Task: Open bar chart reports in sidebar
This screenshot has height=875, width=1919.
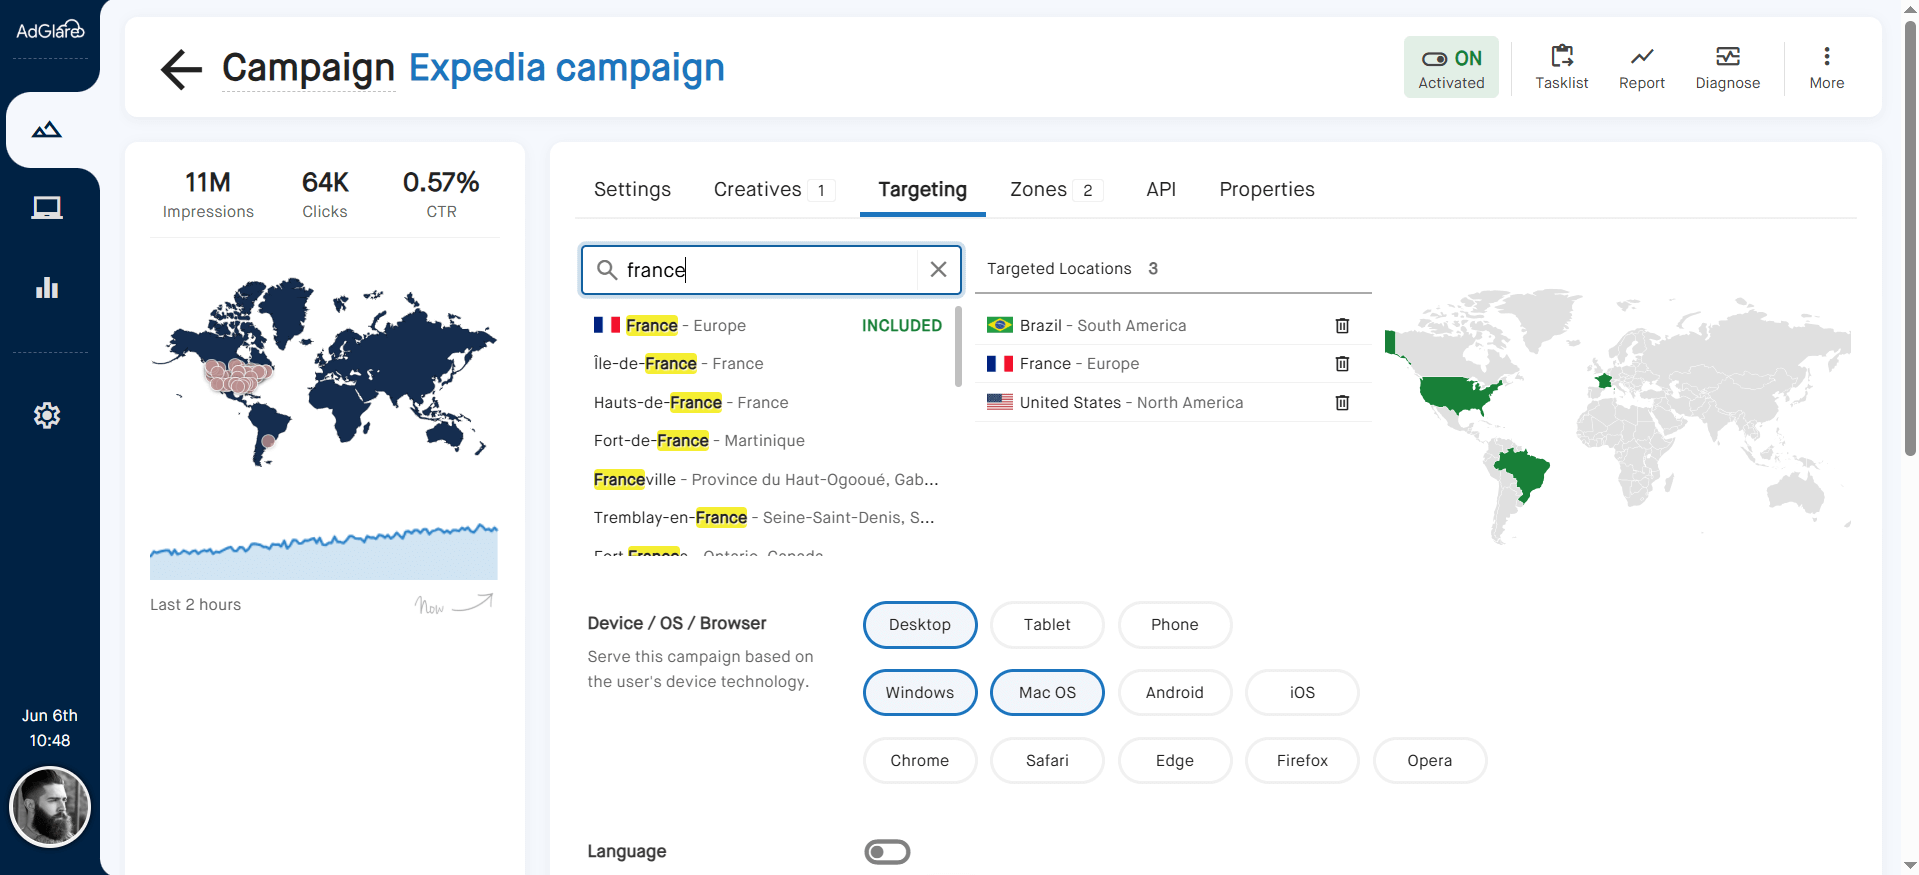Action: (47, 288)
